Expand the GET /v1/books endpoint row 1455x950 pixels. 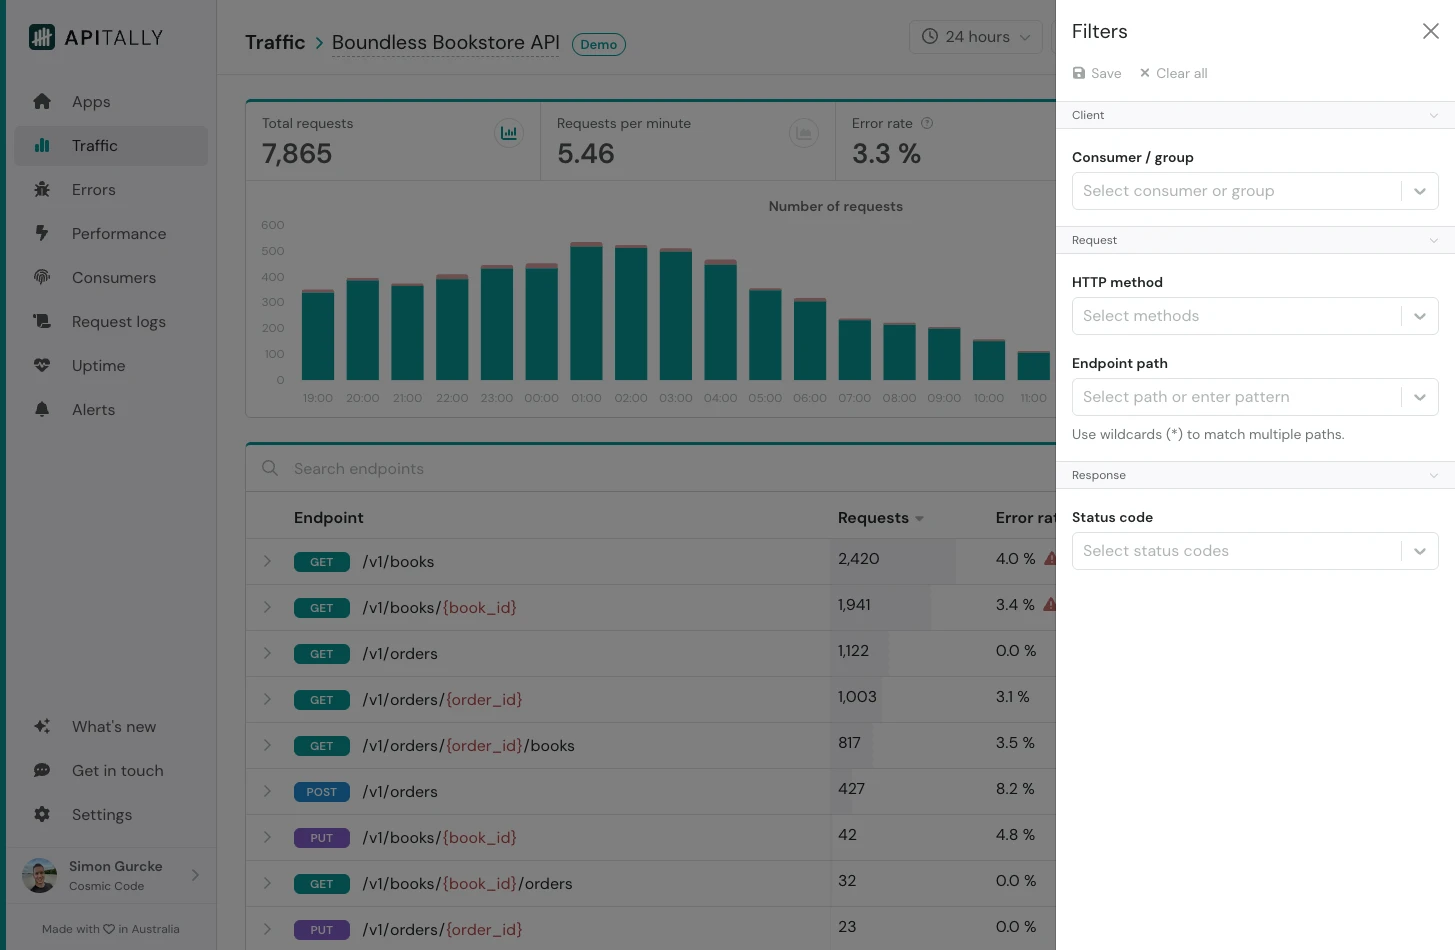pos(267,561)
